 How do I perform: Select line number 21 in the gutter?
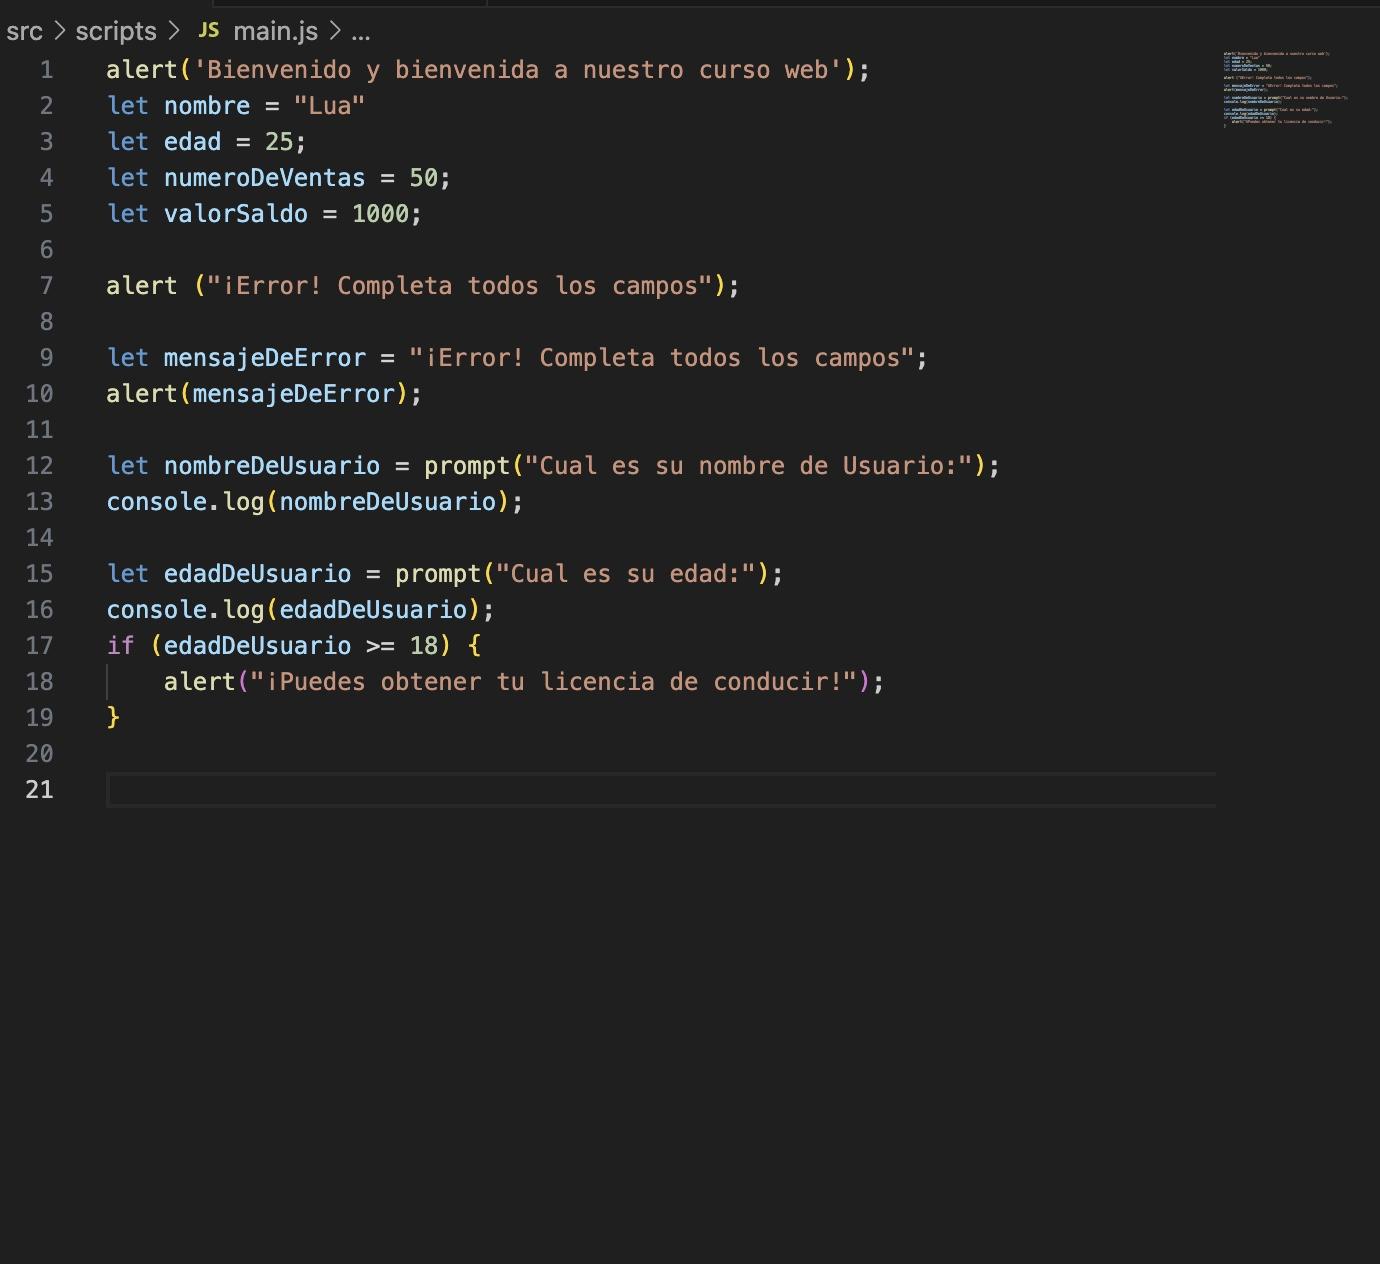39,790
